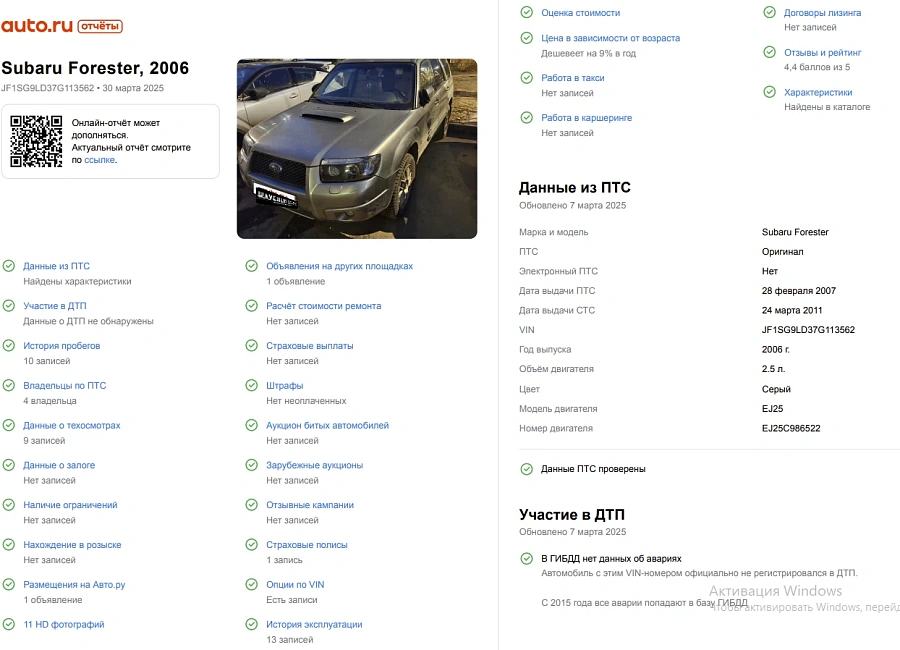
Task: Go to 'Участие в ДТП' contents link
Action: (x=55, y=306)
